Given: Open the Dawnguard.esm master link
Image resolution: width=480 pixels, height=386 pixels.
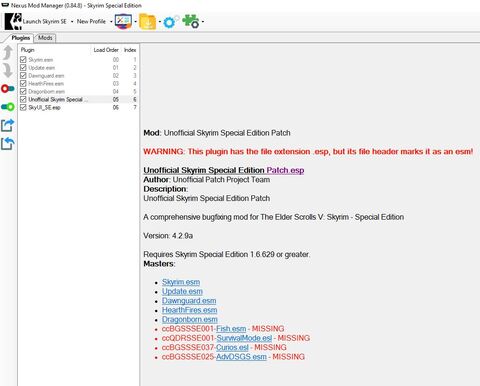Looking at the screenshot, I should pyautogui.click(x=189, y=301).
